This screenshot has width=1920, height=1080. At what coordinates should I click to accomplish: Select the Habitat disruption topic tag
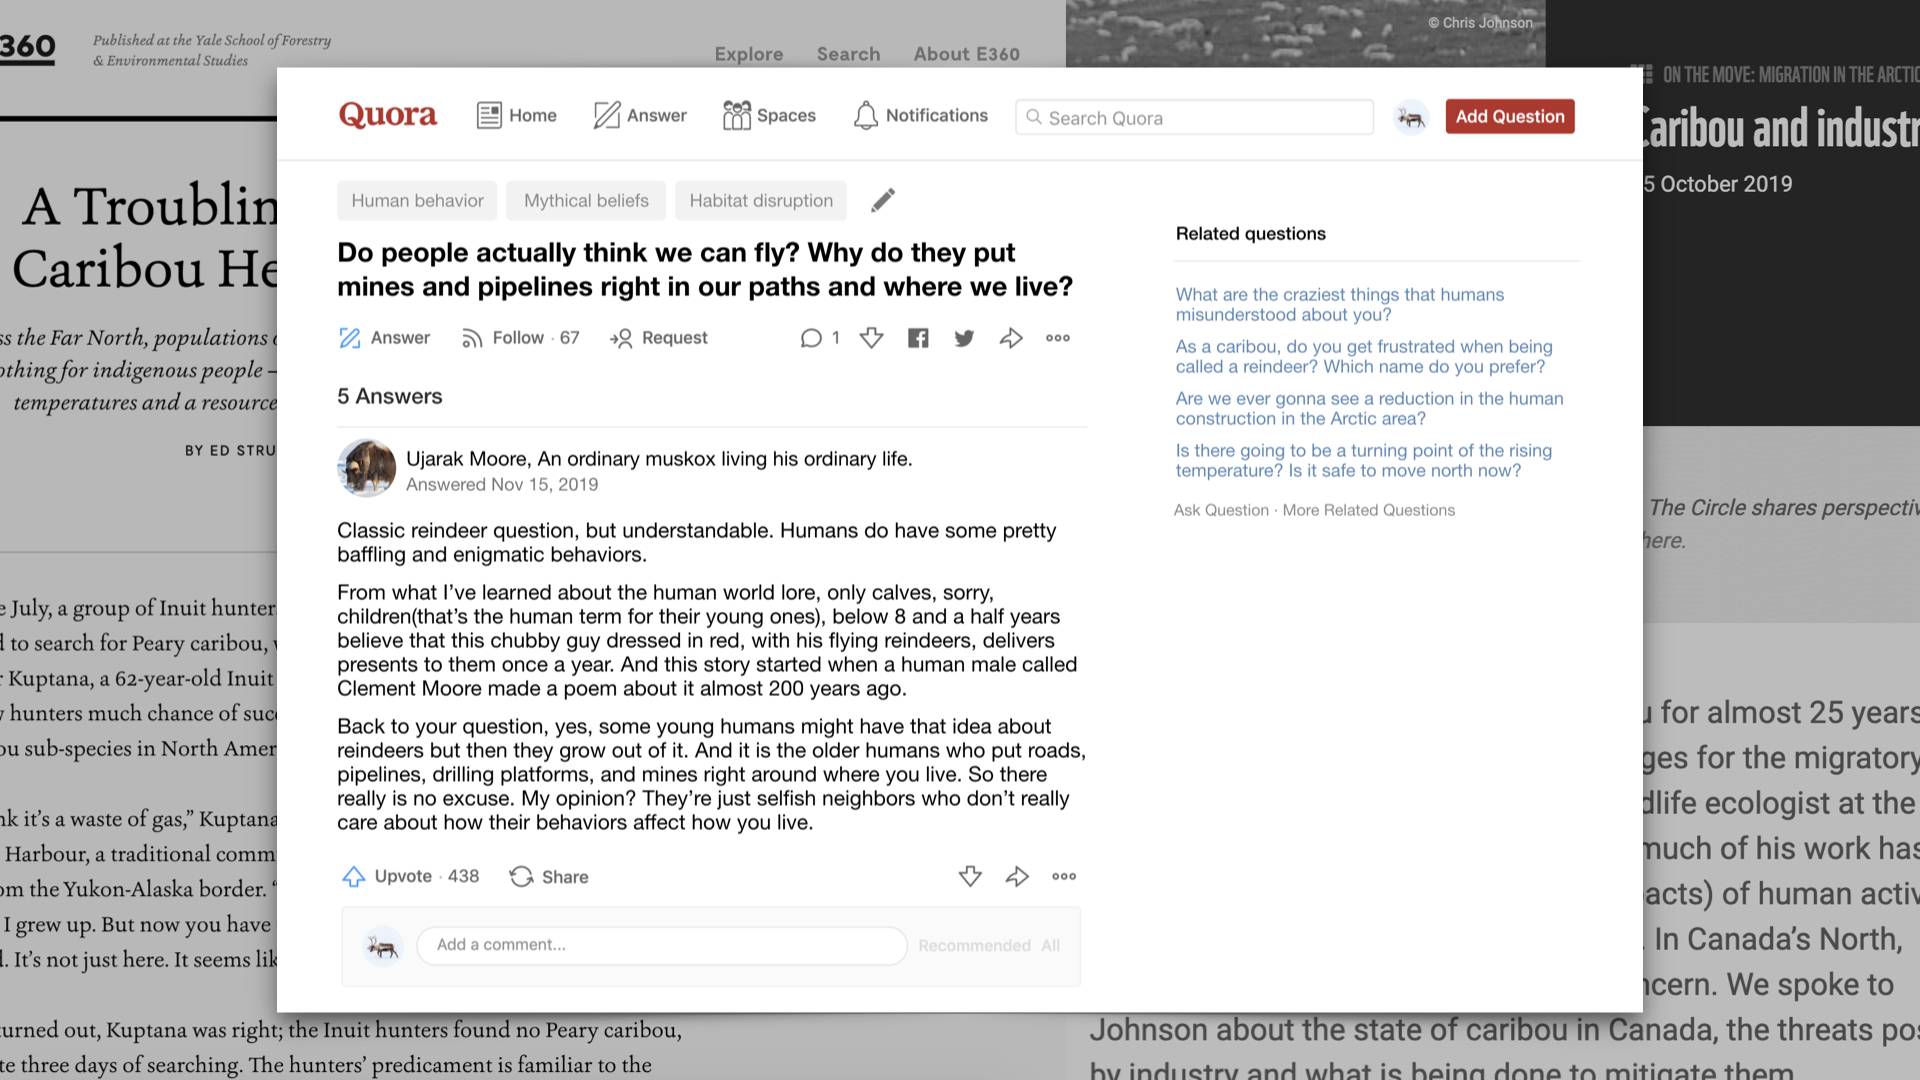[761, 200]
